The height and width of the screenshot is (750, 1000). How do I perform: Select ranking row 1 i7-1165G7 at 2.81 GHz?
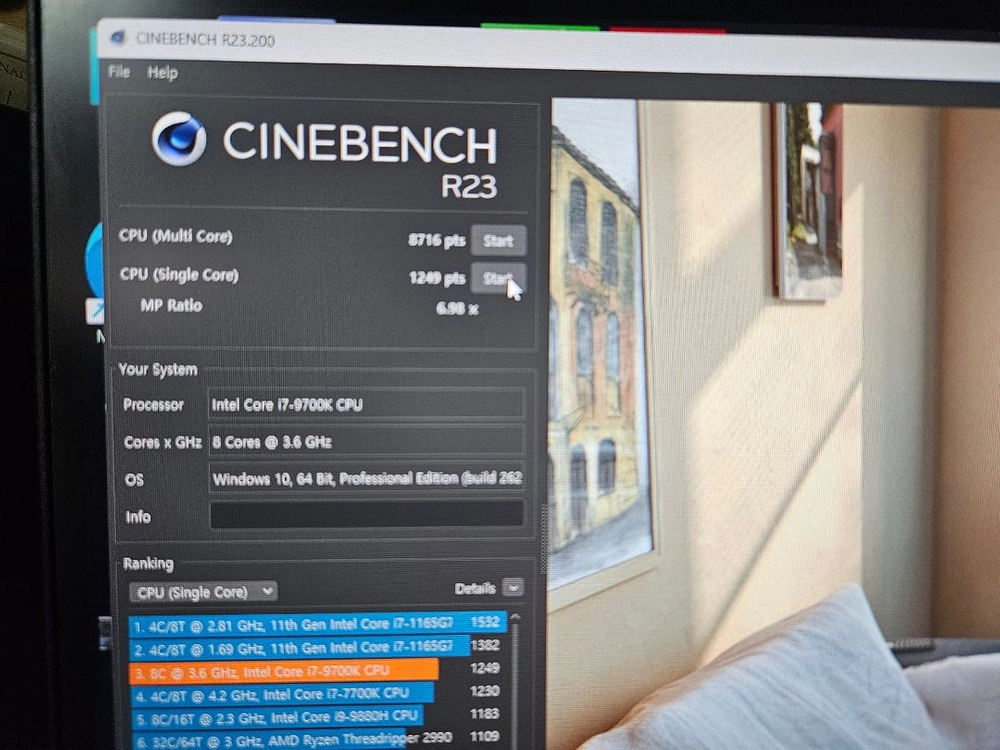(x=318, y=624)
